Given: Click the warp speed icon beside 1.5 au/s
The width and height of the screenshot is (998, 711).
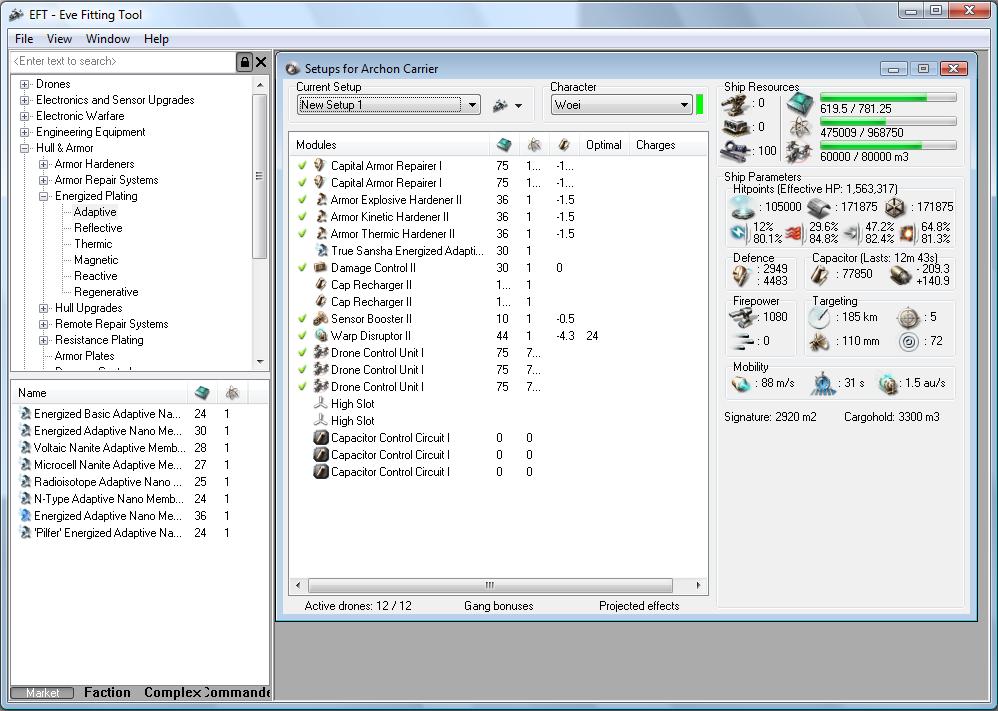Looking at the screenshot, I should coord(888,384).
